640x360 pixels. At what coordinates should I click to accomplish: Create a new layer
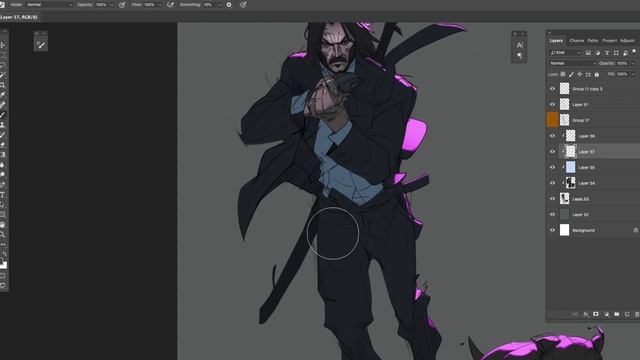coord(627,314)
